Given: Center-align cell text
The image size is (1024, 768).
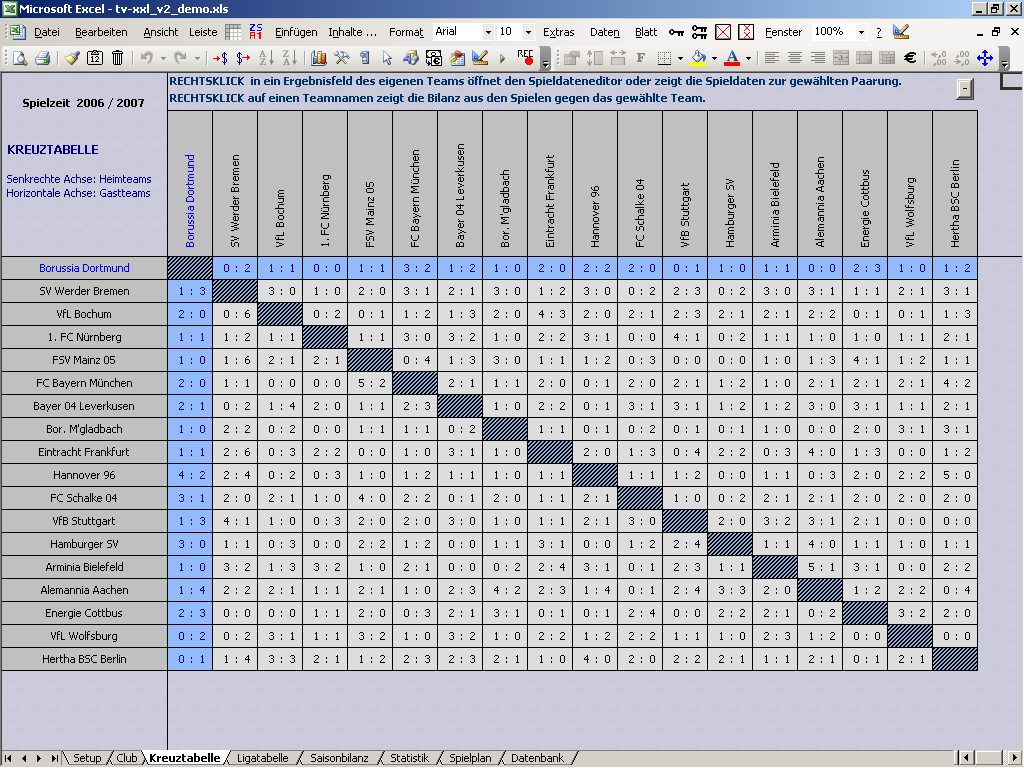Looking at the screenshot, I should coord(795,58).
